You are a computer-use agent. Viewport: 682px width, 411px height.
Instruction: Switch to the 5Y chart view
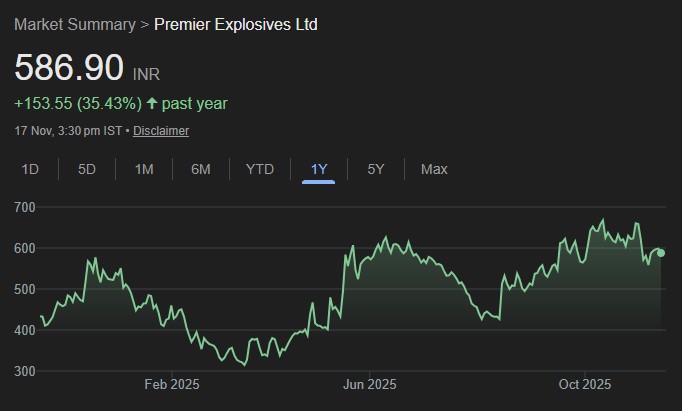coord(376,169)
